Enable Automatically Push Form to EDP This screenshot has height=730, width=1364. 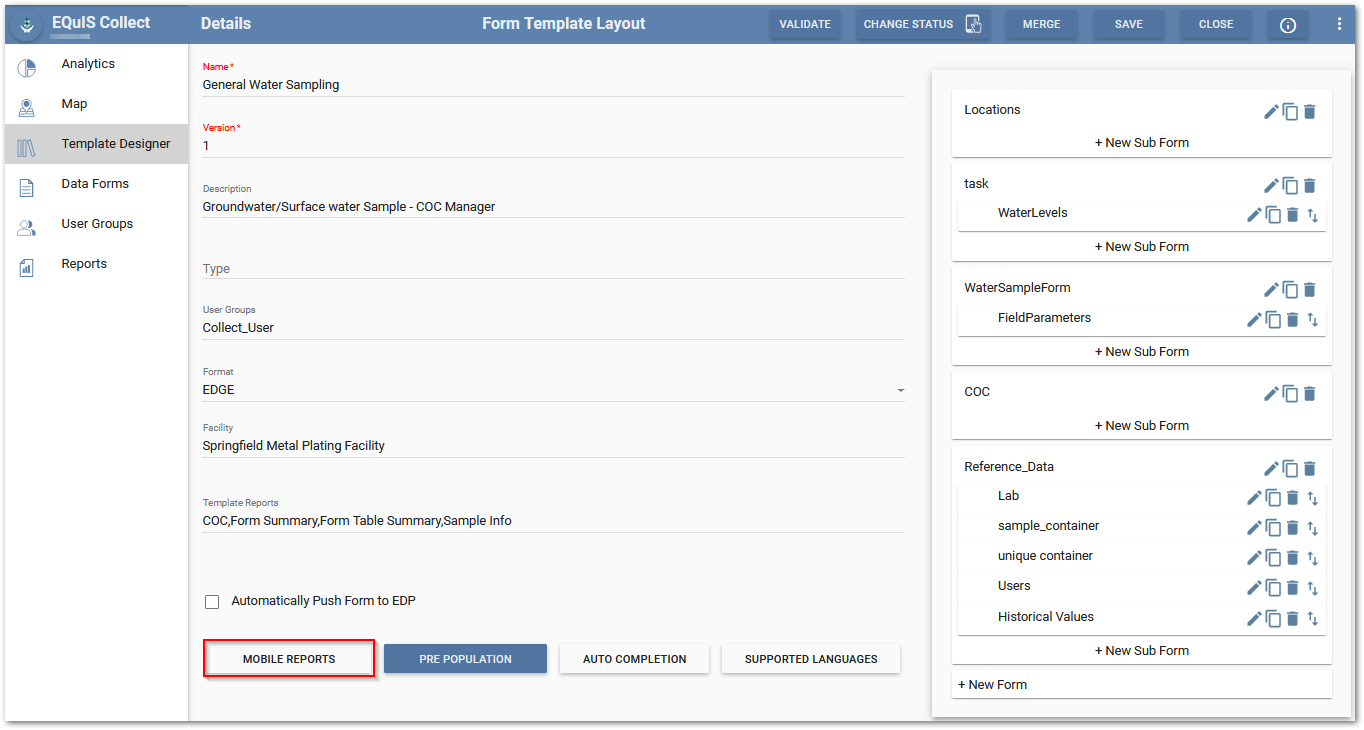(x=212, y=601)
